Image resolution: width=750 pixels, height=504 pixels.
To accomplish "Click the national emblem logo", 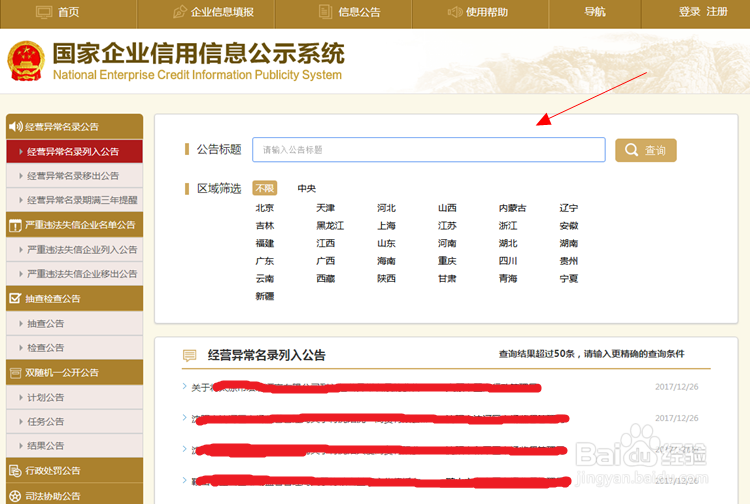I will tap(26, 61).
